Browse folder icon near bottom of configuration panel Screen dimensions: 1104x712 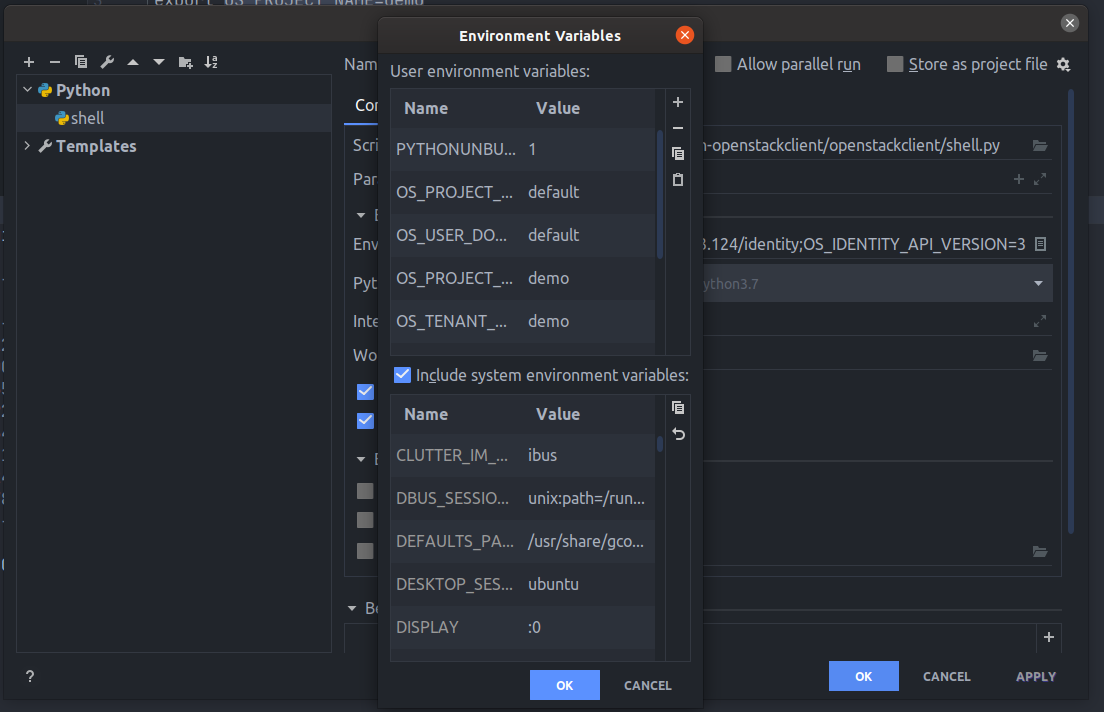pyautogui.click(x=1040, y=551)
